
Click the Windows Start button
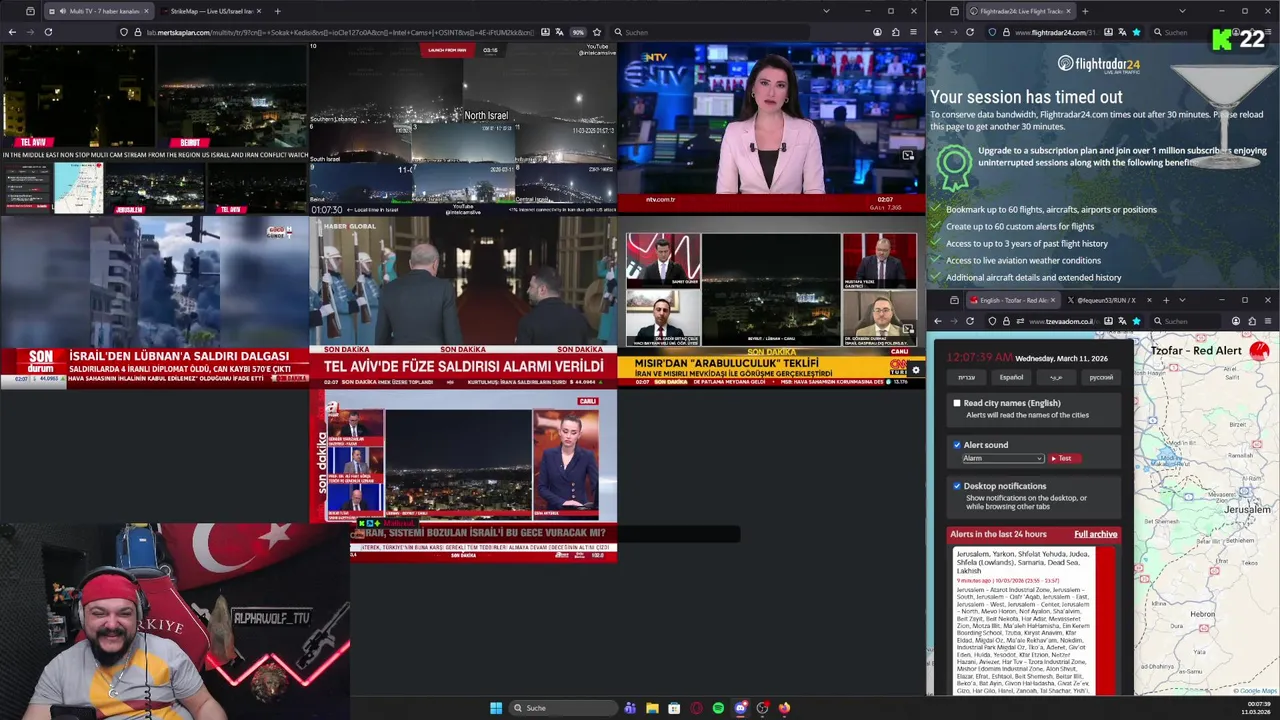tap(496, 708)
